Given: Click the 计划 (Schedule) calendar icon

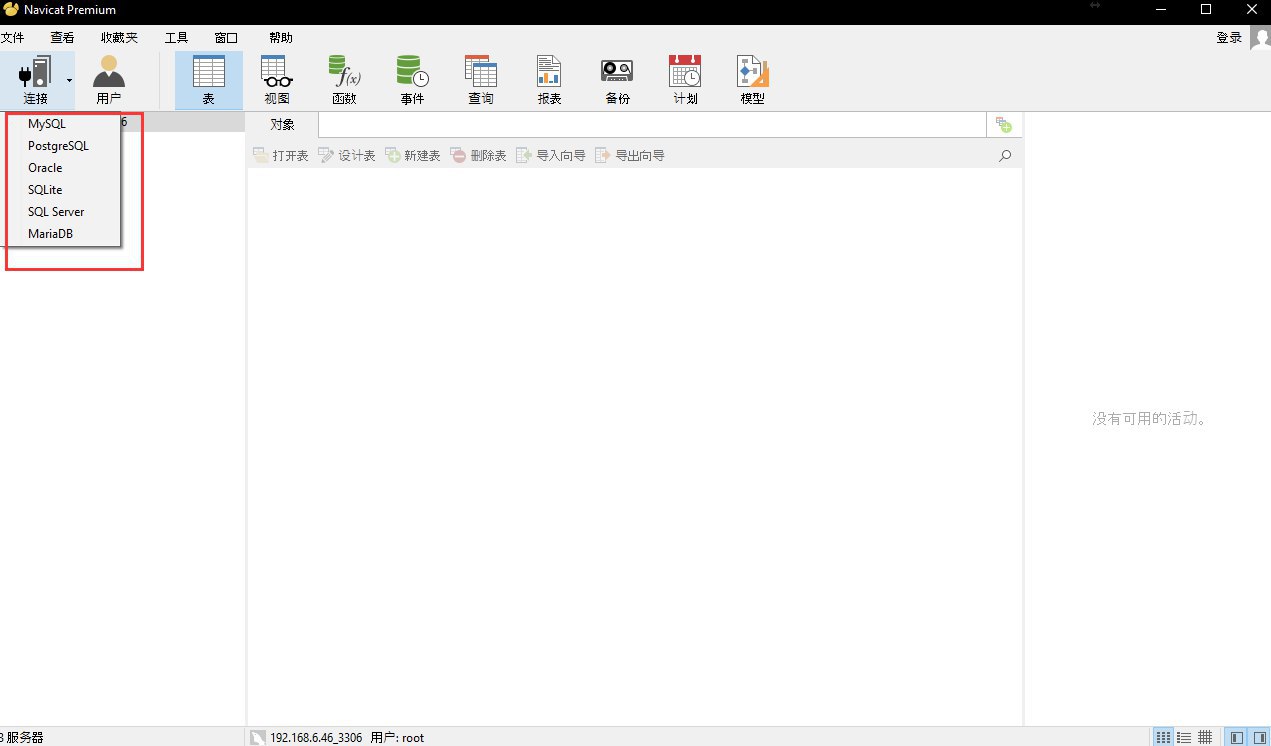Looking at the screenshot, I should 685,80.
